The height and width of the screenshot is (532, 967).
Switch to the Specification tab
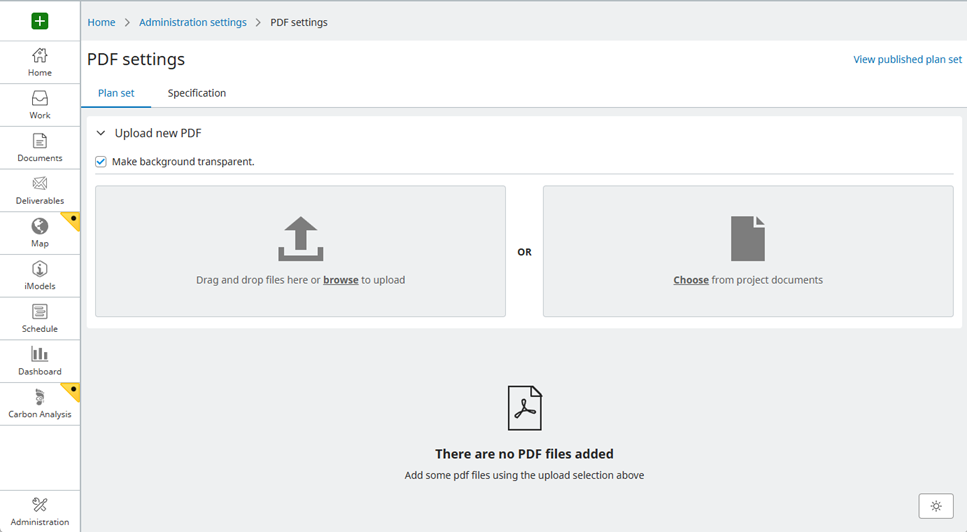click(197, 93)
